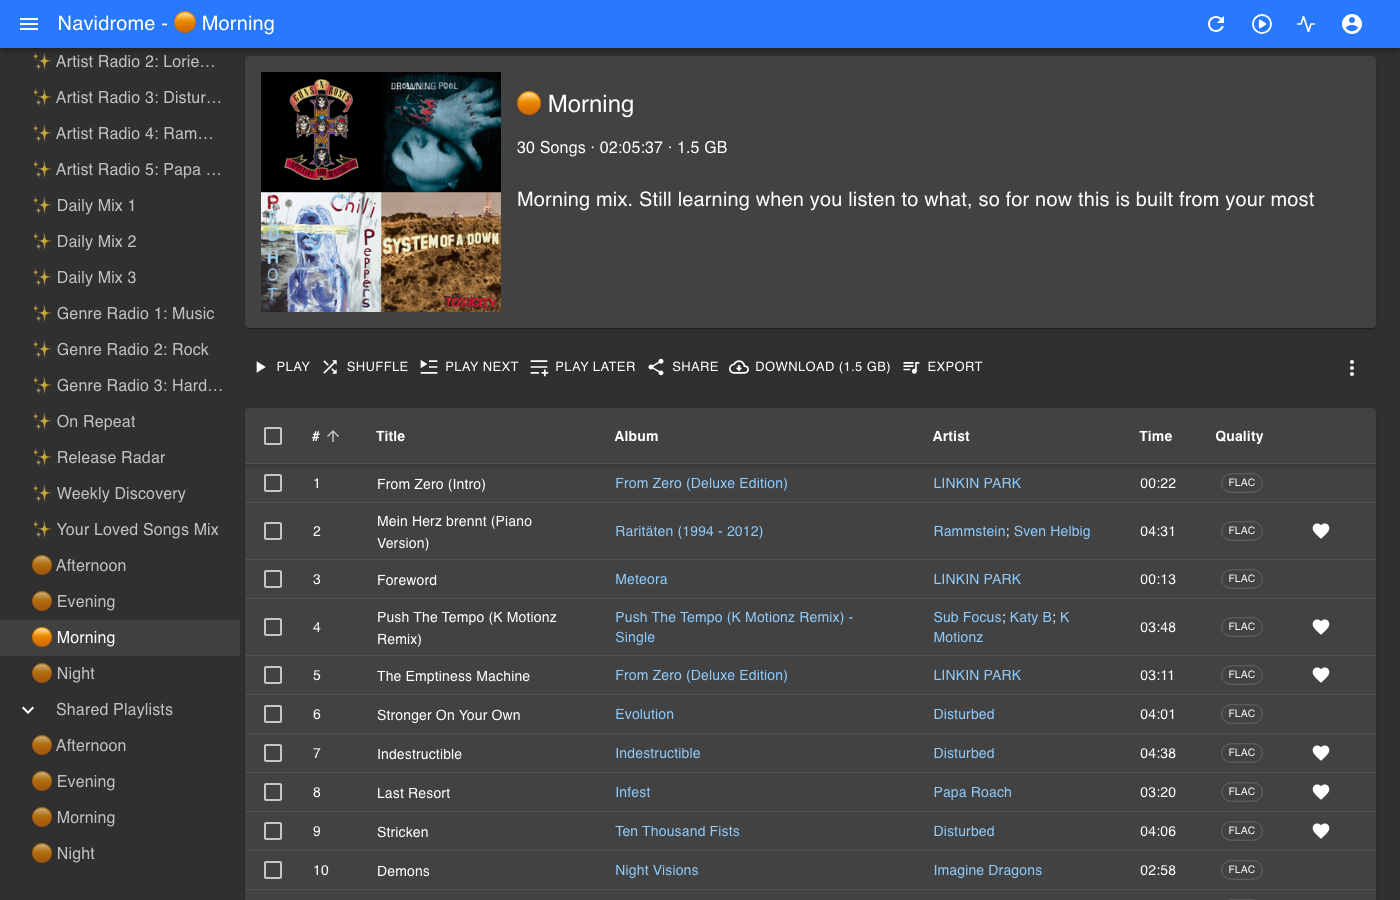Click Play Next button
The image size is (1400, 900).
click(x=469, y=367)
